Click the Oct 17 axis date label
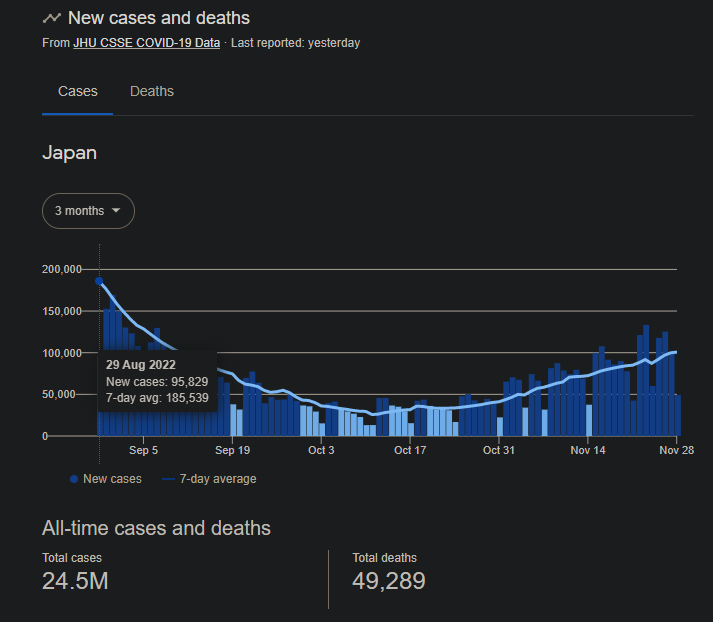This screenshot has width=713, height=622. 410,450
